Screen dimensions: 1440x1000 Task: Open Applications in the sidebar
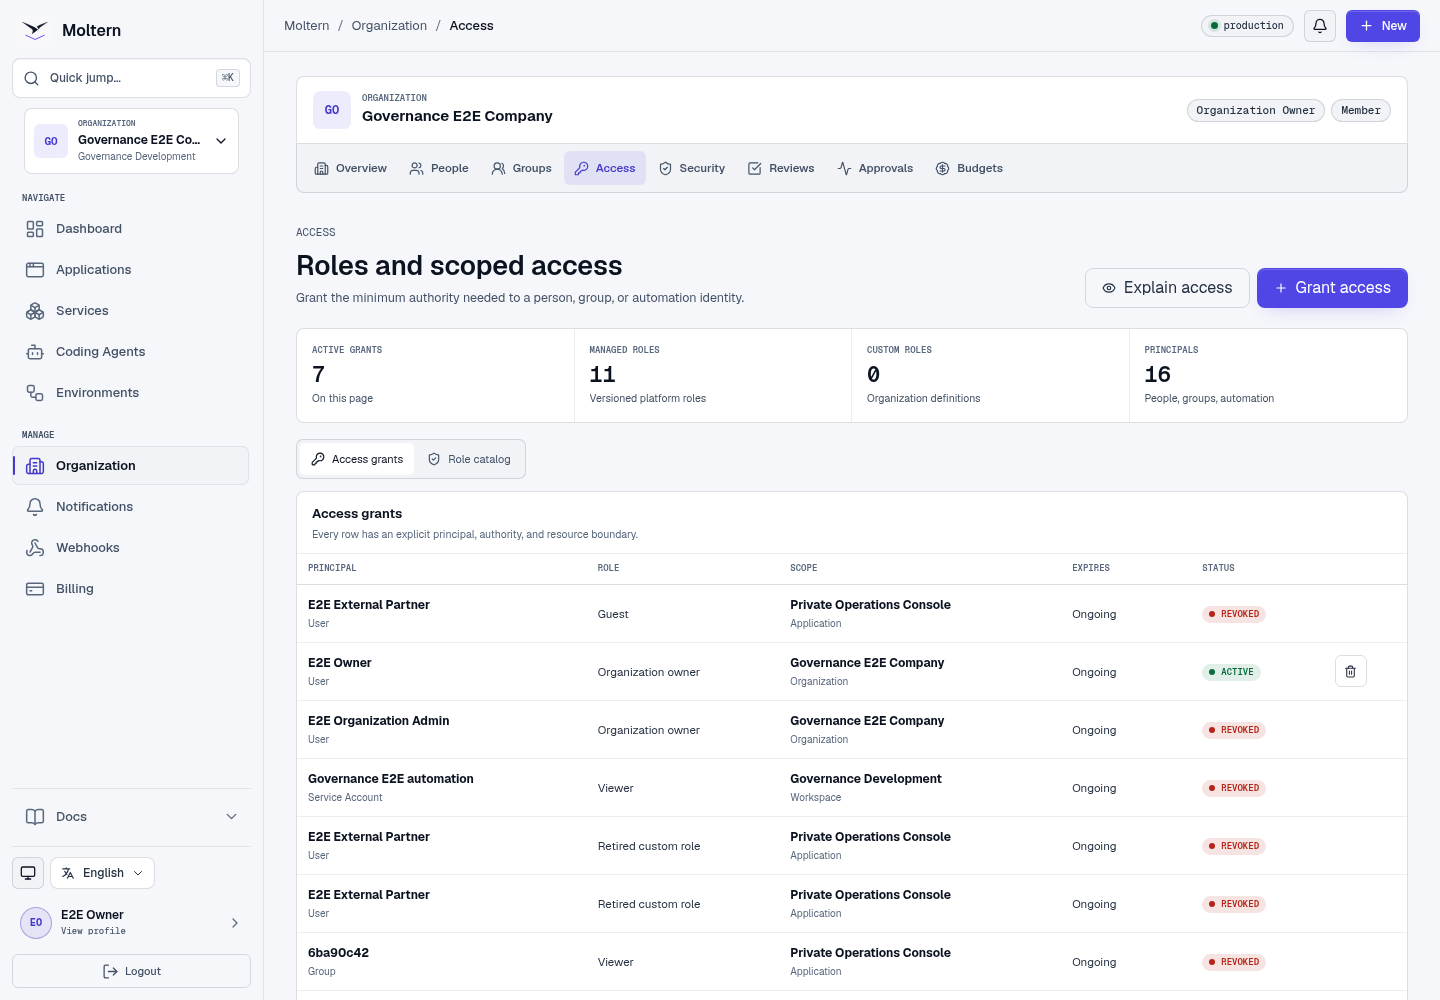tap(131, 270)
